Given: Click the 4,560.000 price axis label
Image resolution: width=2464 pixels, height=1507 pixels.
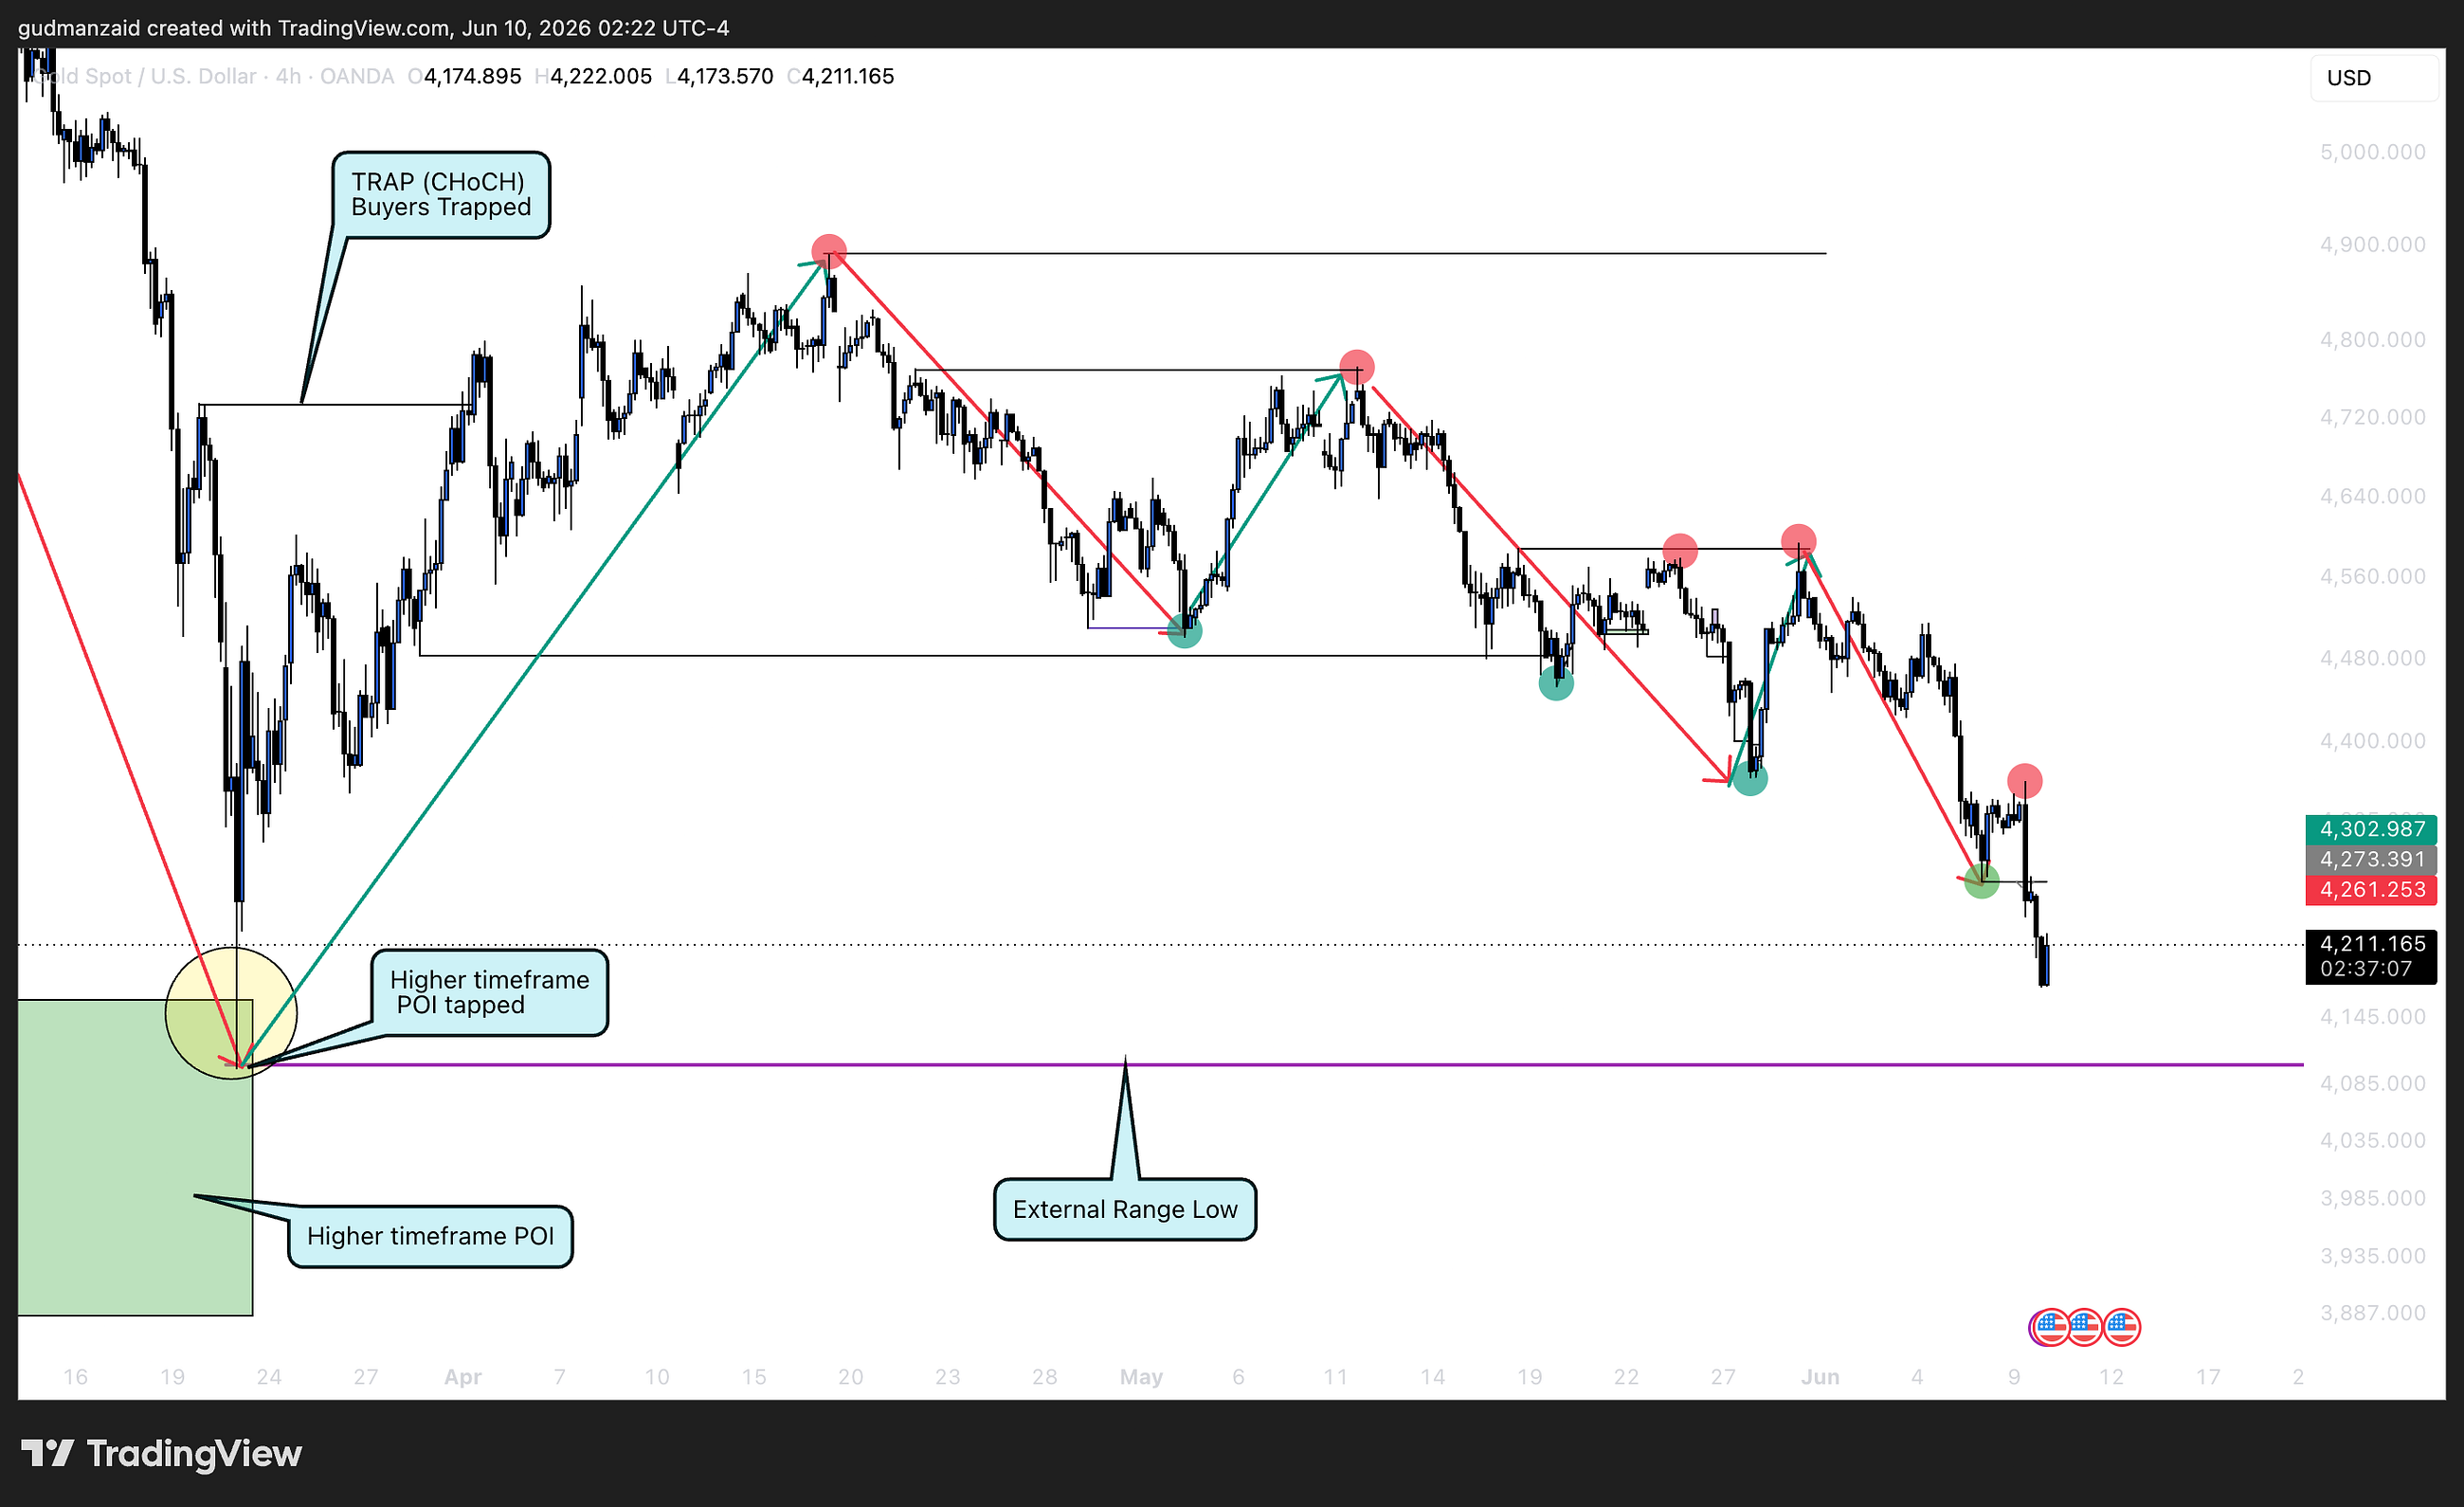Looking at the screenshot, I should (2372, 576).
